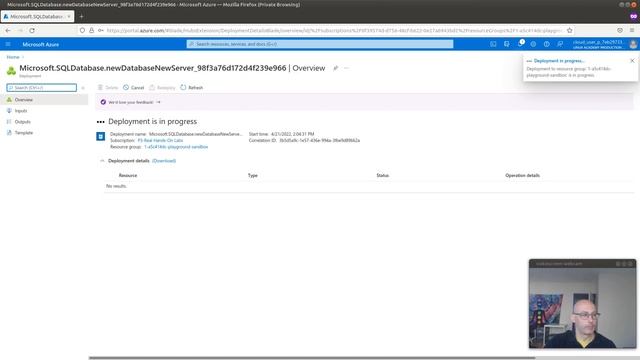Viewport: 640px width, 360px height.
Task: Close the Microsoft.SQLDatabase browser tab
Action: [x=69, y=17]
